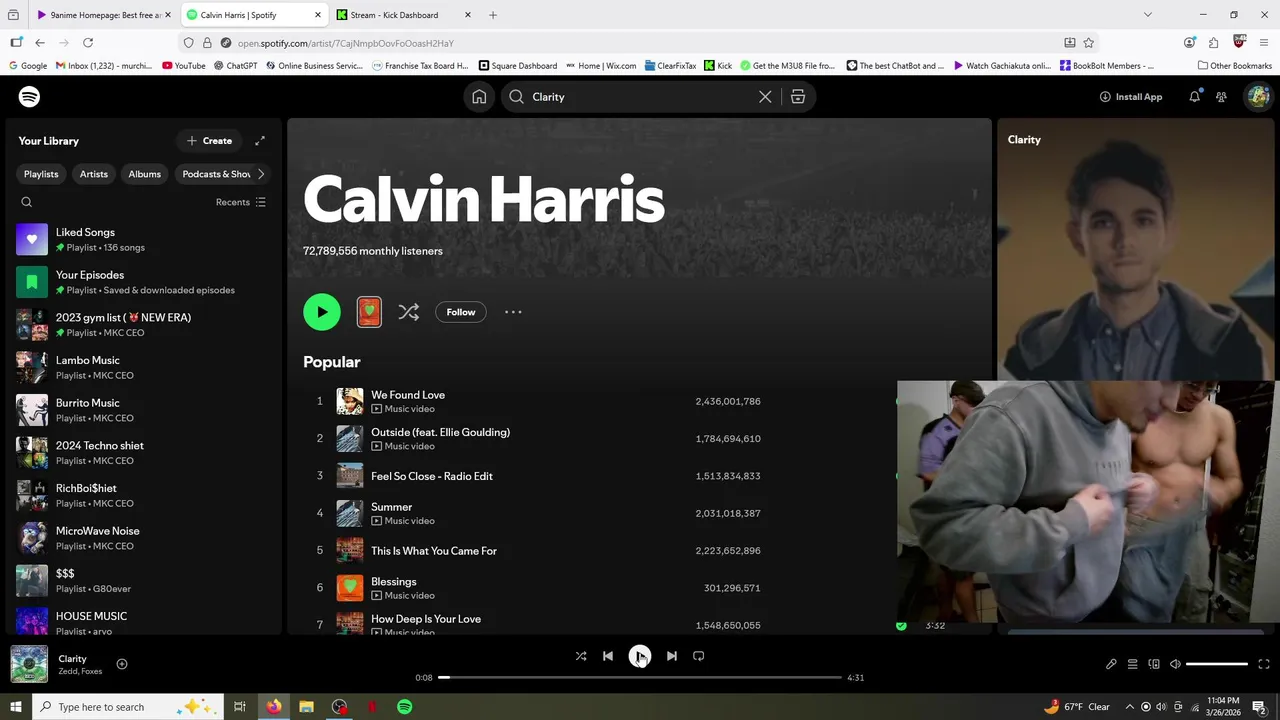
Task: Open Windows Start menu
Action: click(x=16, y=707)
